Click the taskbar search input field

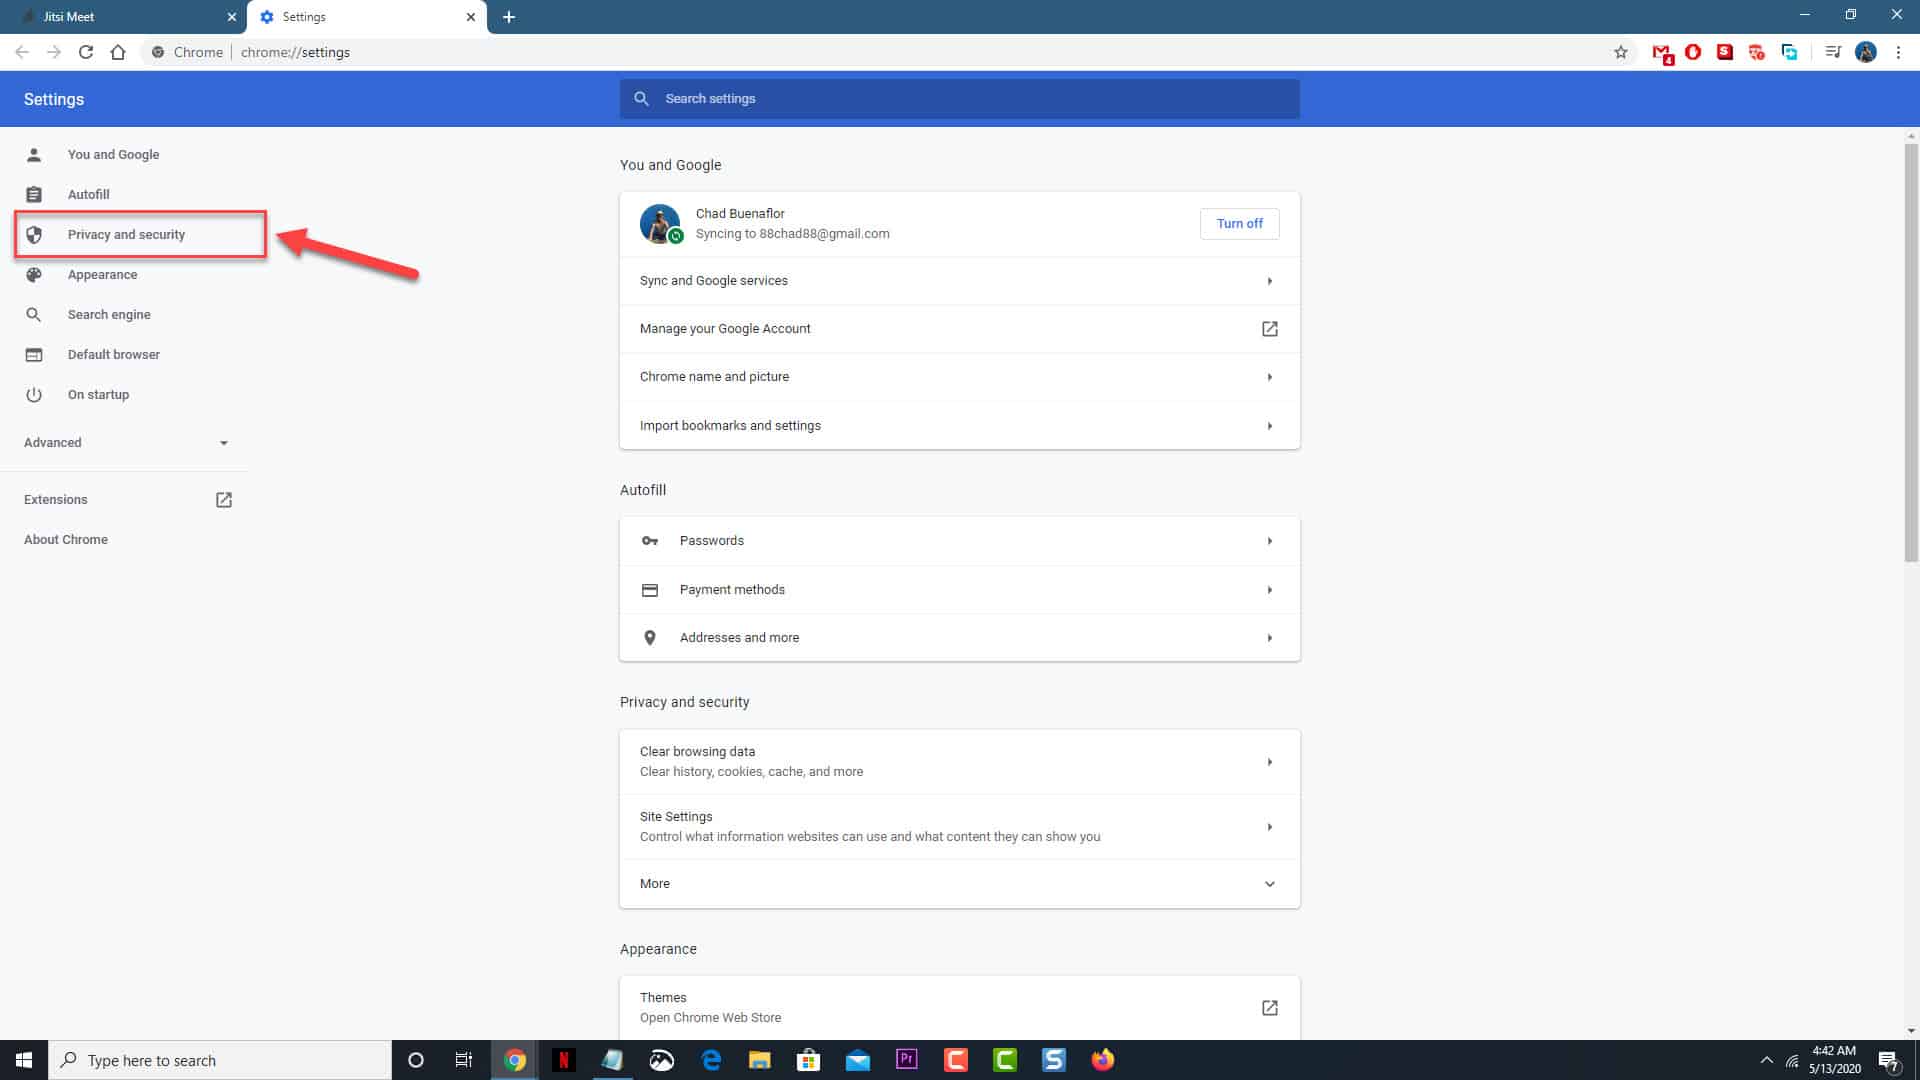click(x=220, y=1060)
